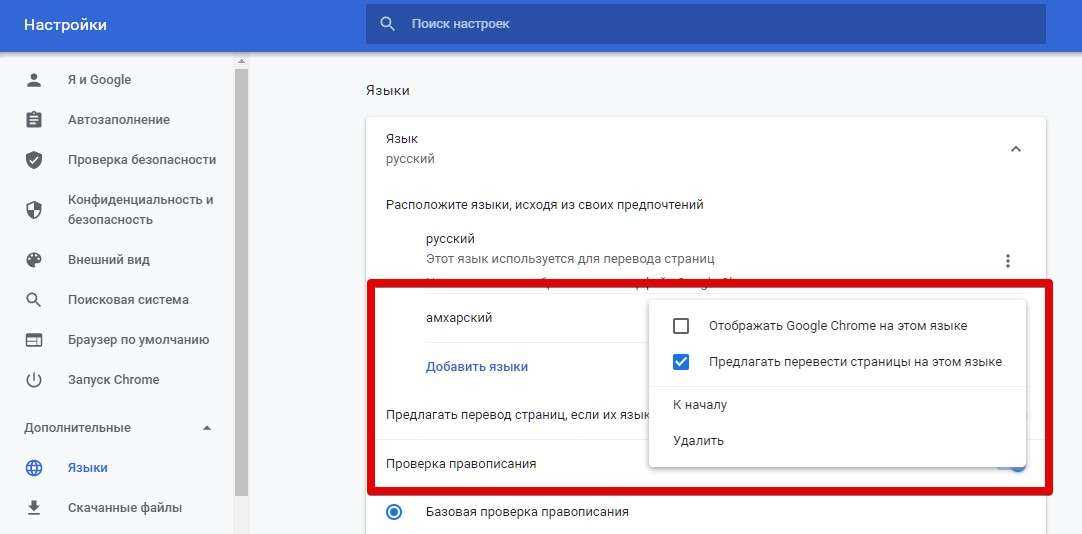
Task: Click the clipboard icon for Автозаполнение
Action: [33, 119]
